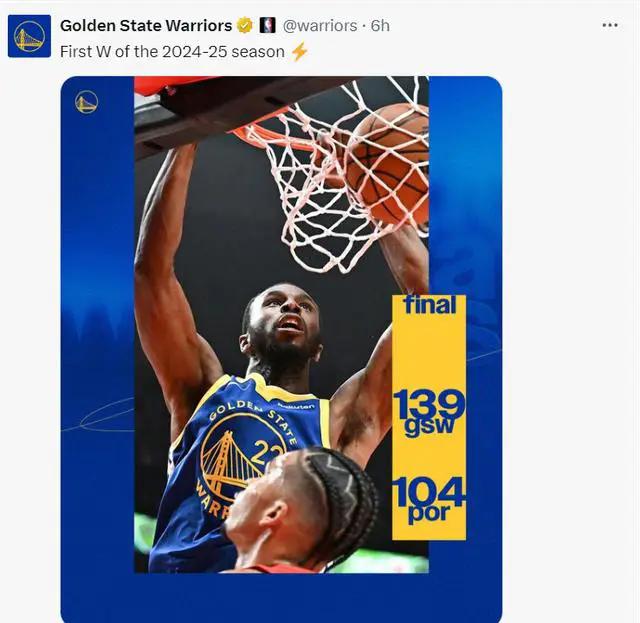Click the small Warriors bridge logo inside the graphic
Screen dimensions: 640x623
click(x=87, y=102)
